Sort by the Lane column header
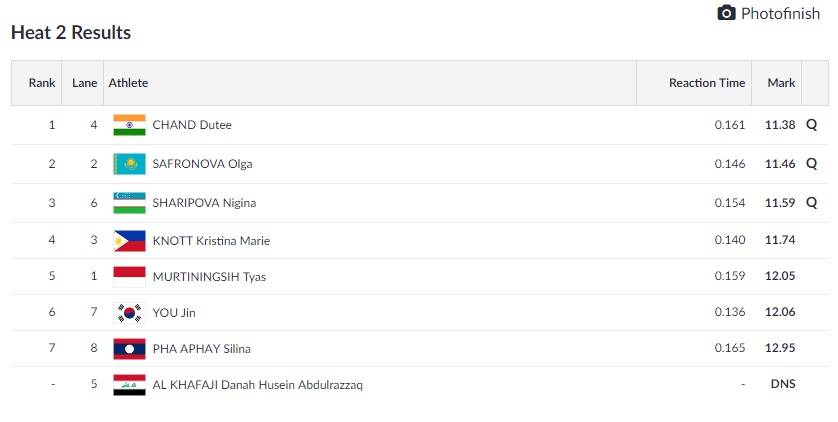Image resolution: width=838 pixels, height=422 pixels. tap(85, 83)
